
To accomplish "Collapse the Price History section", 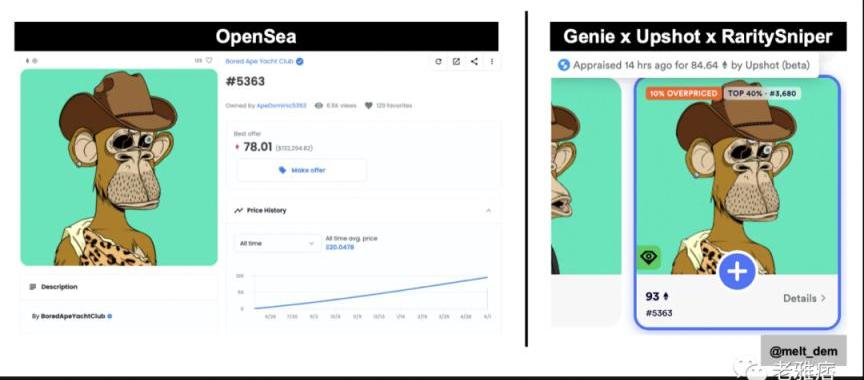I will [x=488, y=210].
